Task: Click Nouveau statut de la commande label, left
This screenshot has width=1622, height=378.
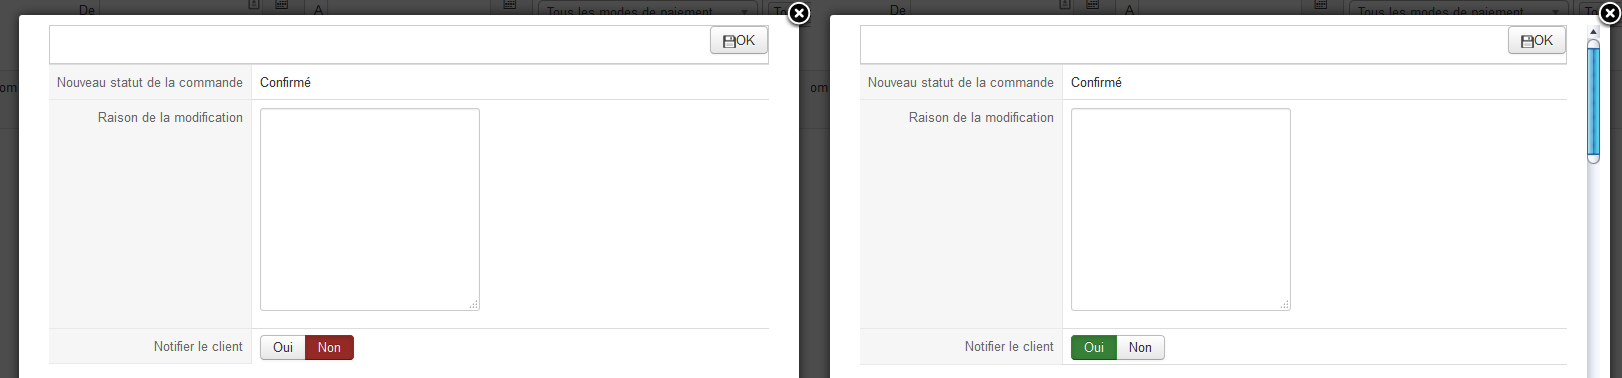Action: pyautogui.click(x=150, y=83)
